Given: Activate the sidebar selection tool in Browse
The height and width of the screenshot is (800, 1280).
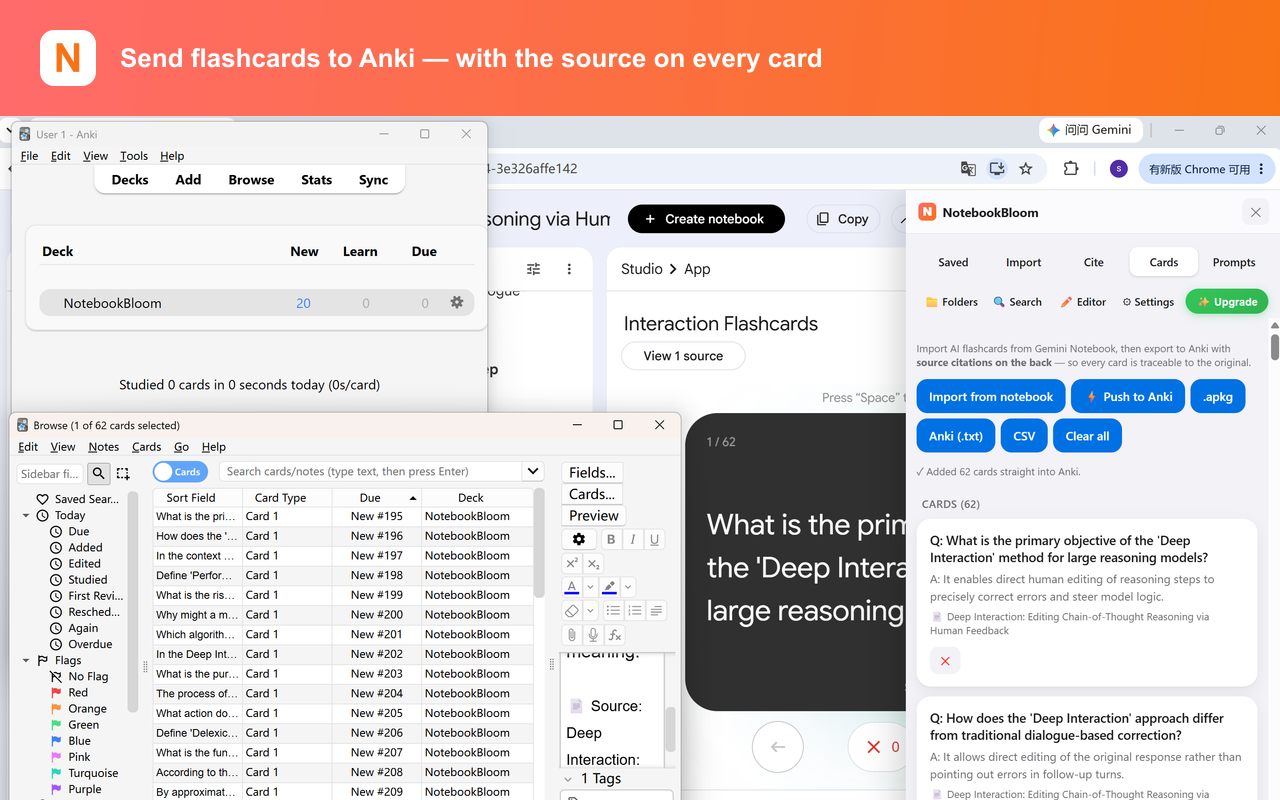Looking at the screenshot, I should pyautogui.click(x=123, y=474).
